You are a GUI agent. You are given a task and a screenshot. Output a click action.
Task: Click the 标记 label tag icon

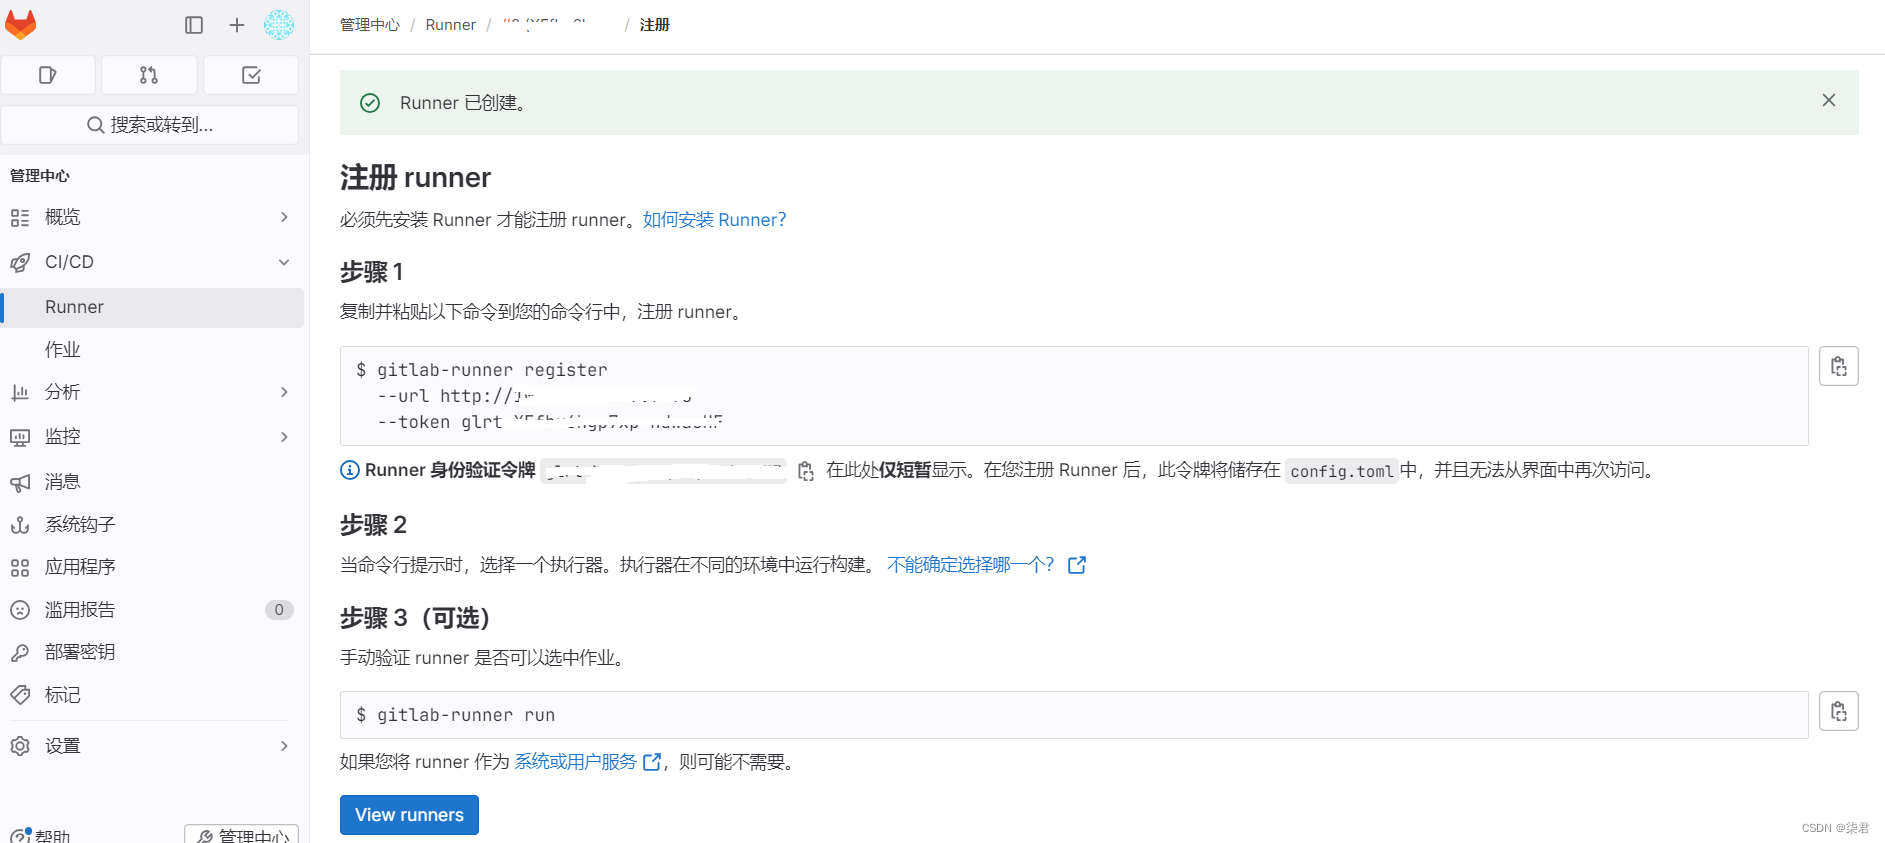20,695
